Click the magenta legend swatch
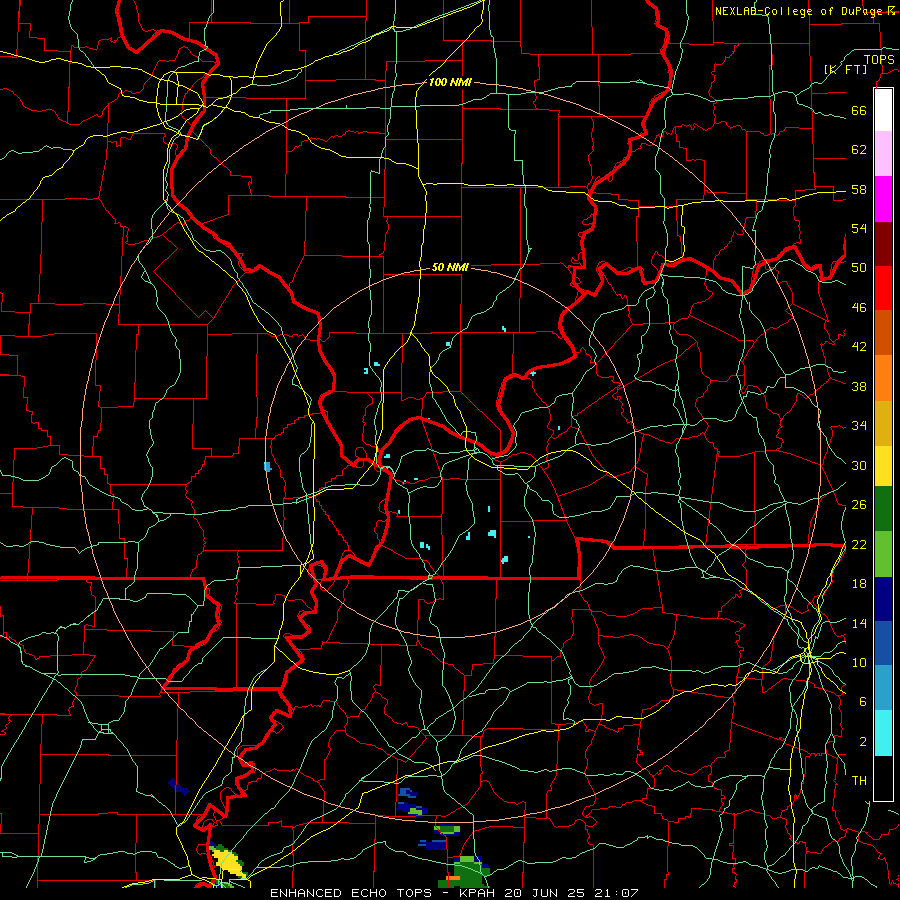This screenshot has width=900, height=900. coord(883,199)
